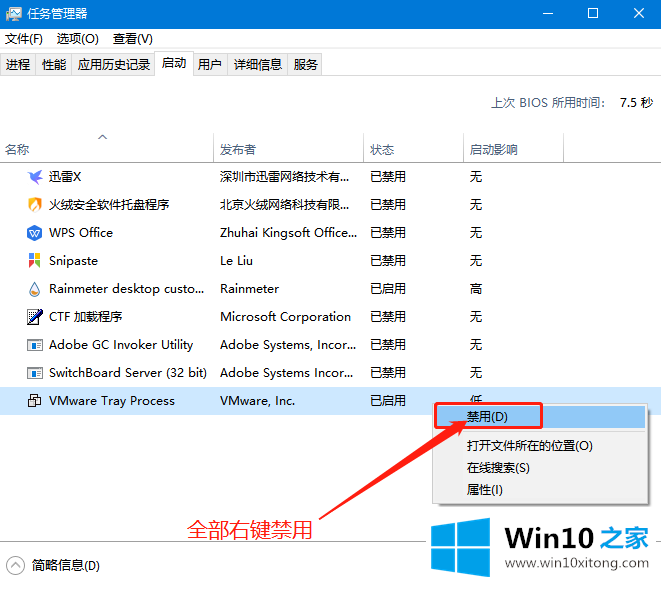Click the WPS Office icon
This screenshot has height=589, width=661.
(35, 233)
